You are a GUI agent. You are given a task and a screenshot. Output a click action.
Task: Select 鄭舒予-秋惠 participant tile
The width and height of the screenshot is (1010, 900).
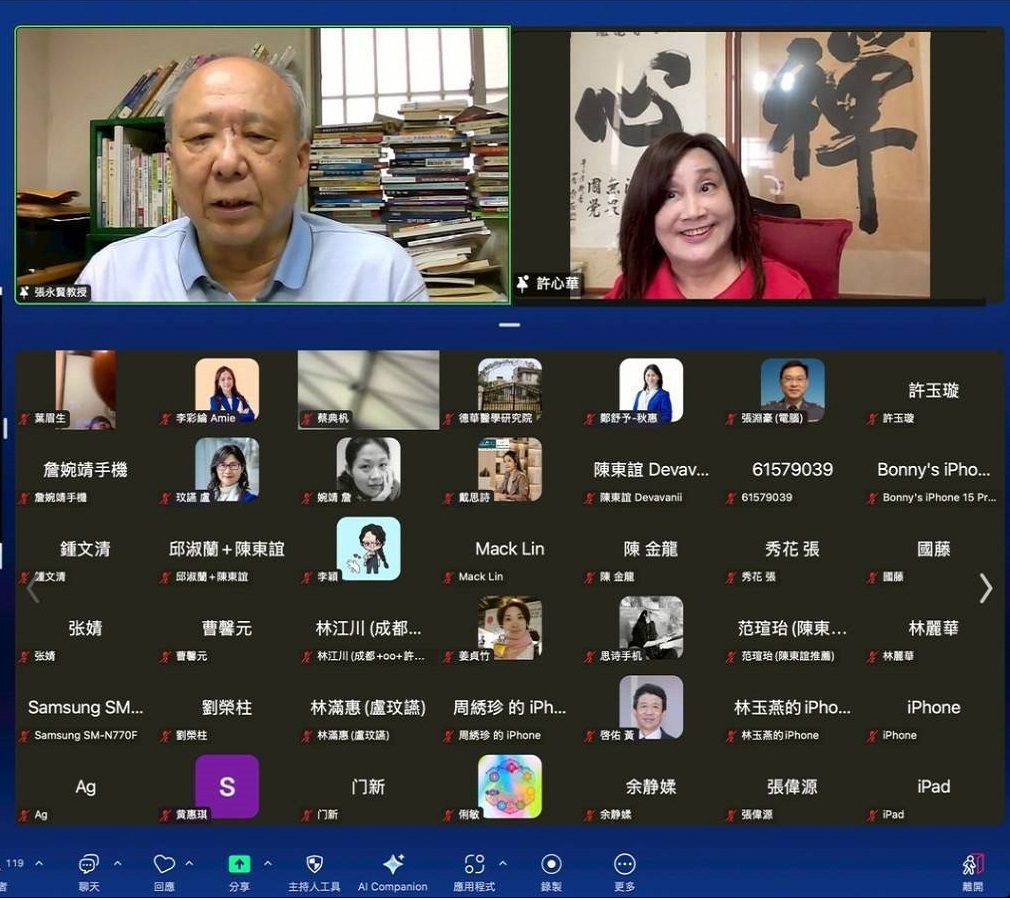click(651, 390)
